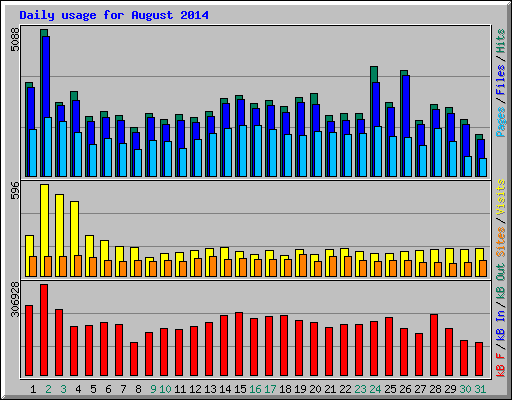Click the Pages legend label

tap(500, 122)
